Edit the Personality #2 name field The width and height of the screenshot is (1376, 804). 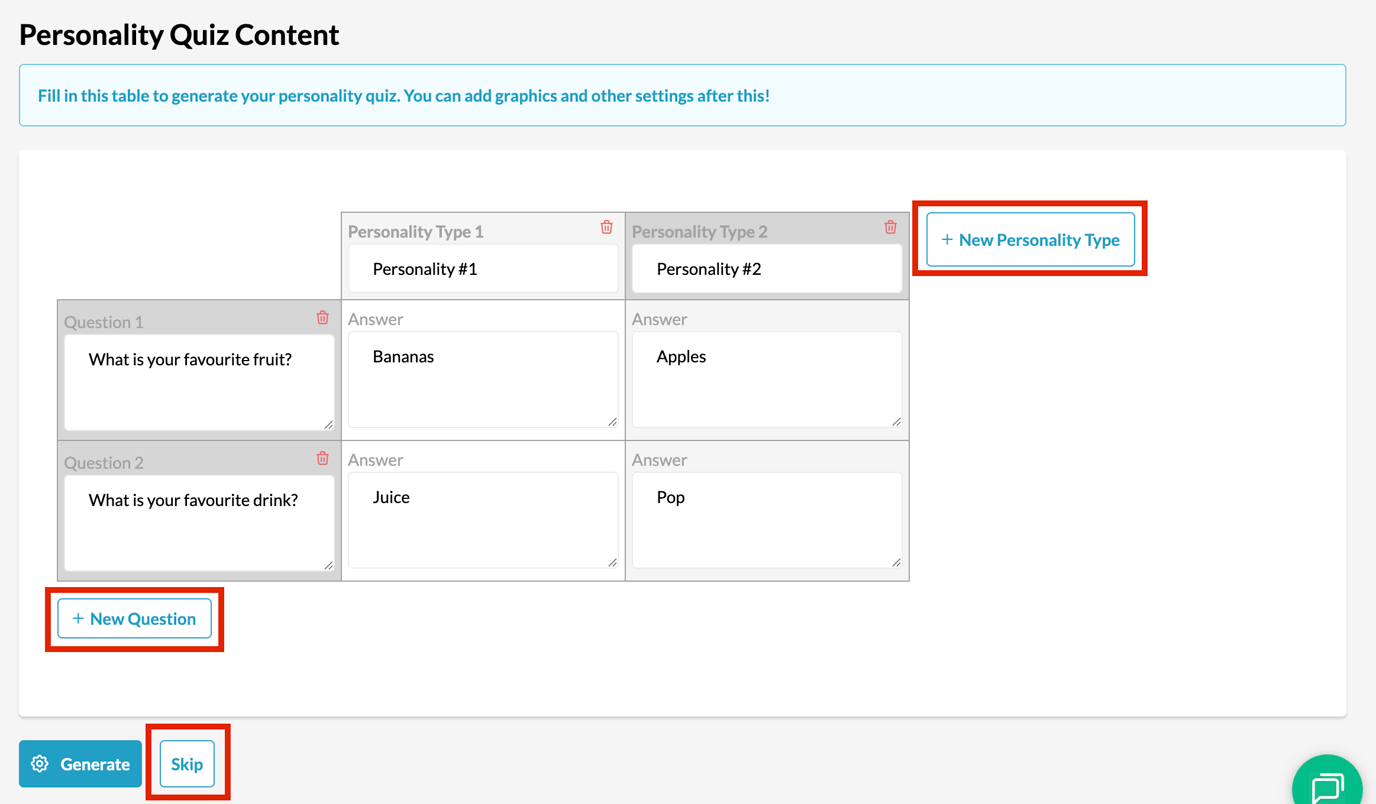tap(767, 268)
